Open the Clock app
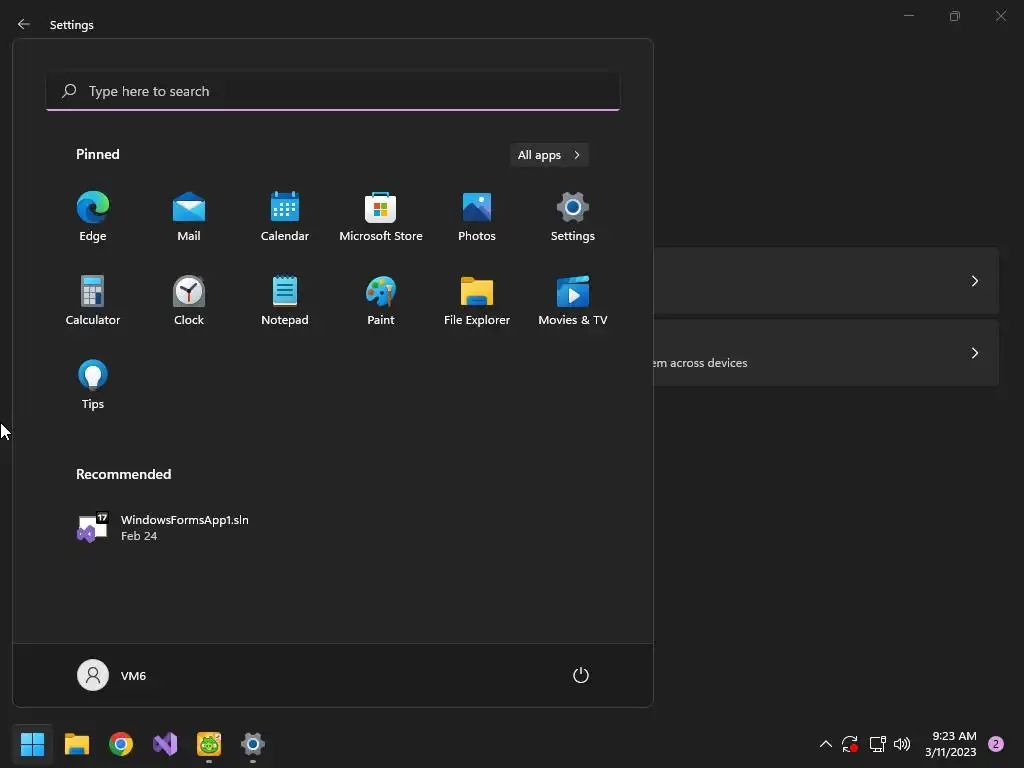 tap(189, 300)
